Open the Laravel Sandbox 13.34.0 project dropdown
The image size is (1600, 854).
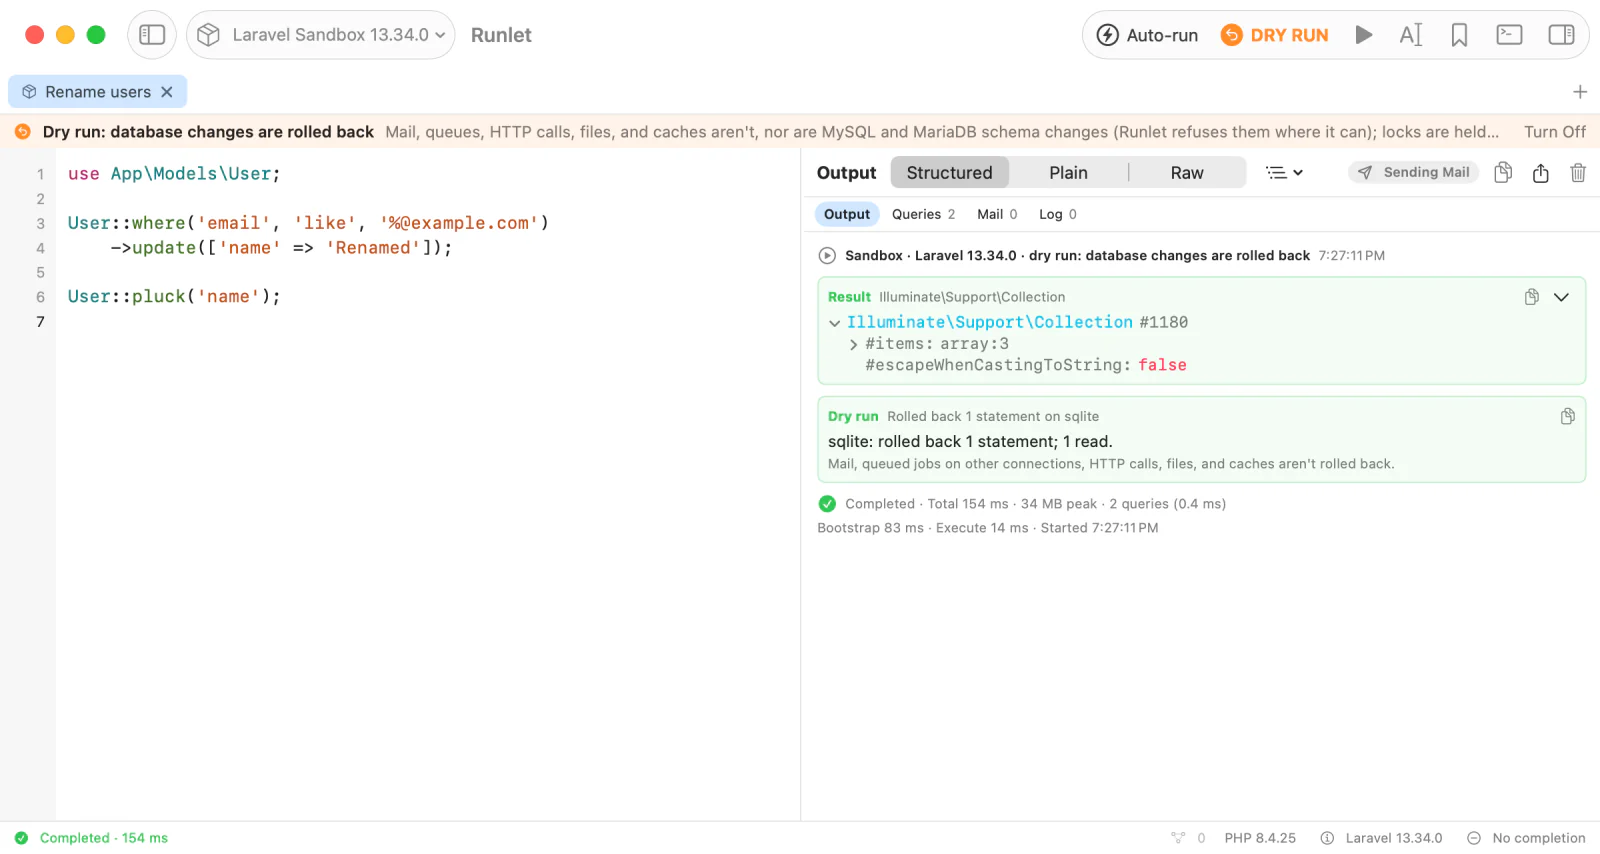point(321,35)
